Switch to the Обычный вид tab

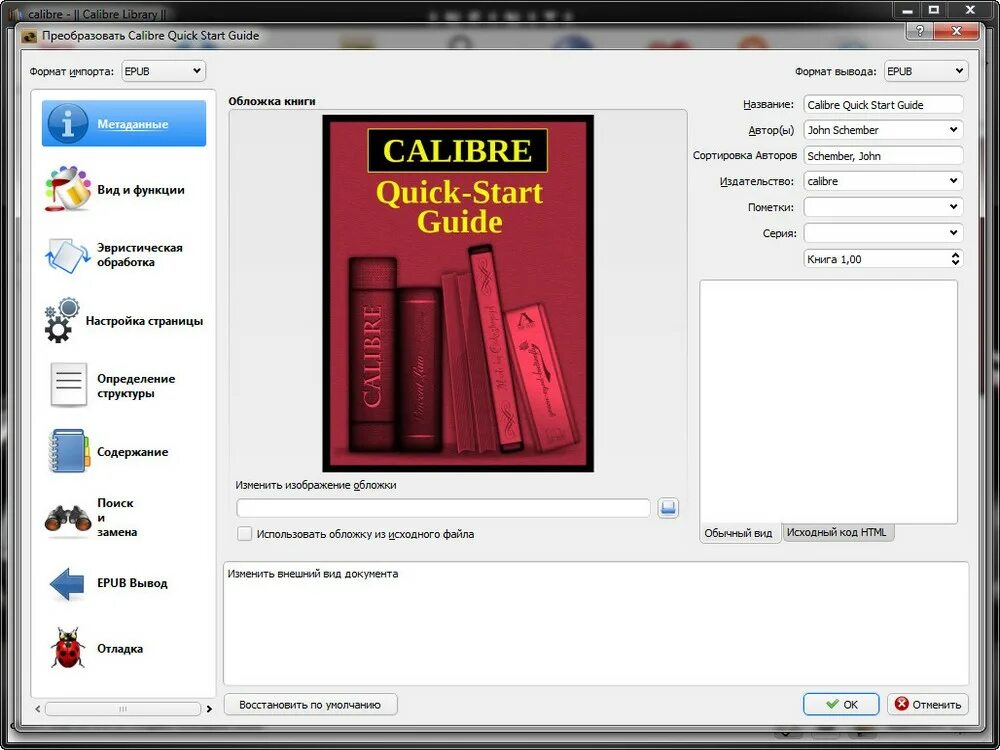coord(739,533)
